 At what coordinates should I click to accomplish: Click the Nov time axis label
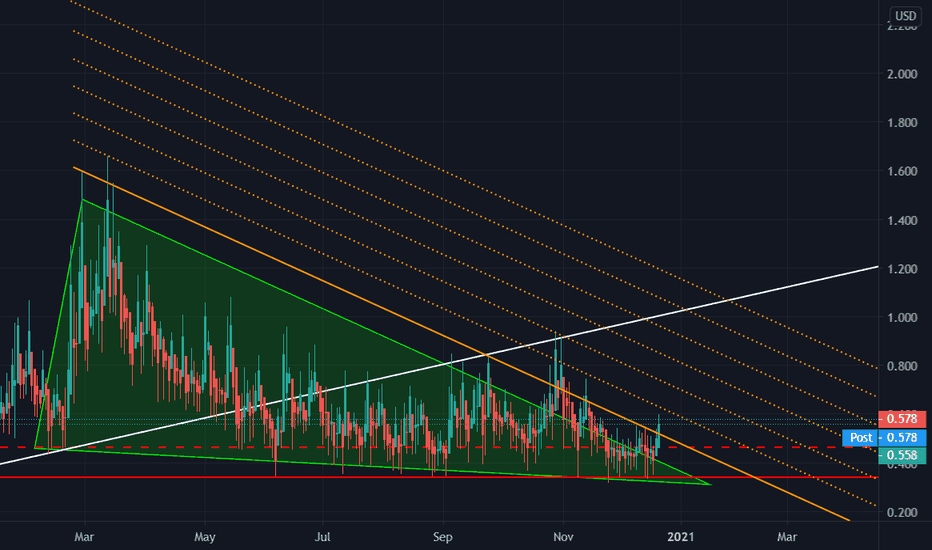click(x=563, y=537)
